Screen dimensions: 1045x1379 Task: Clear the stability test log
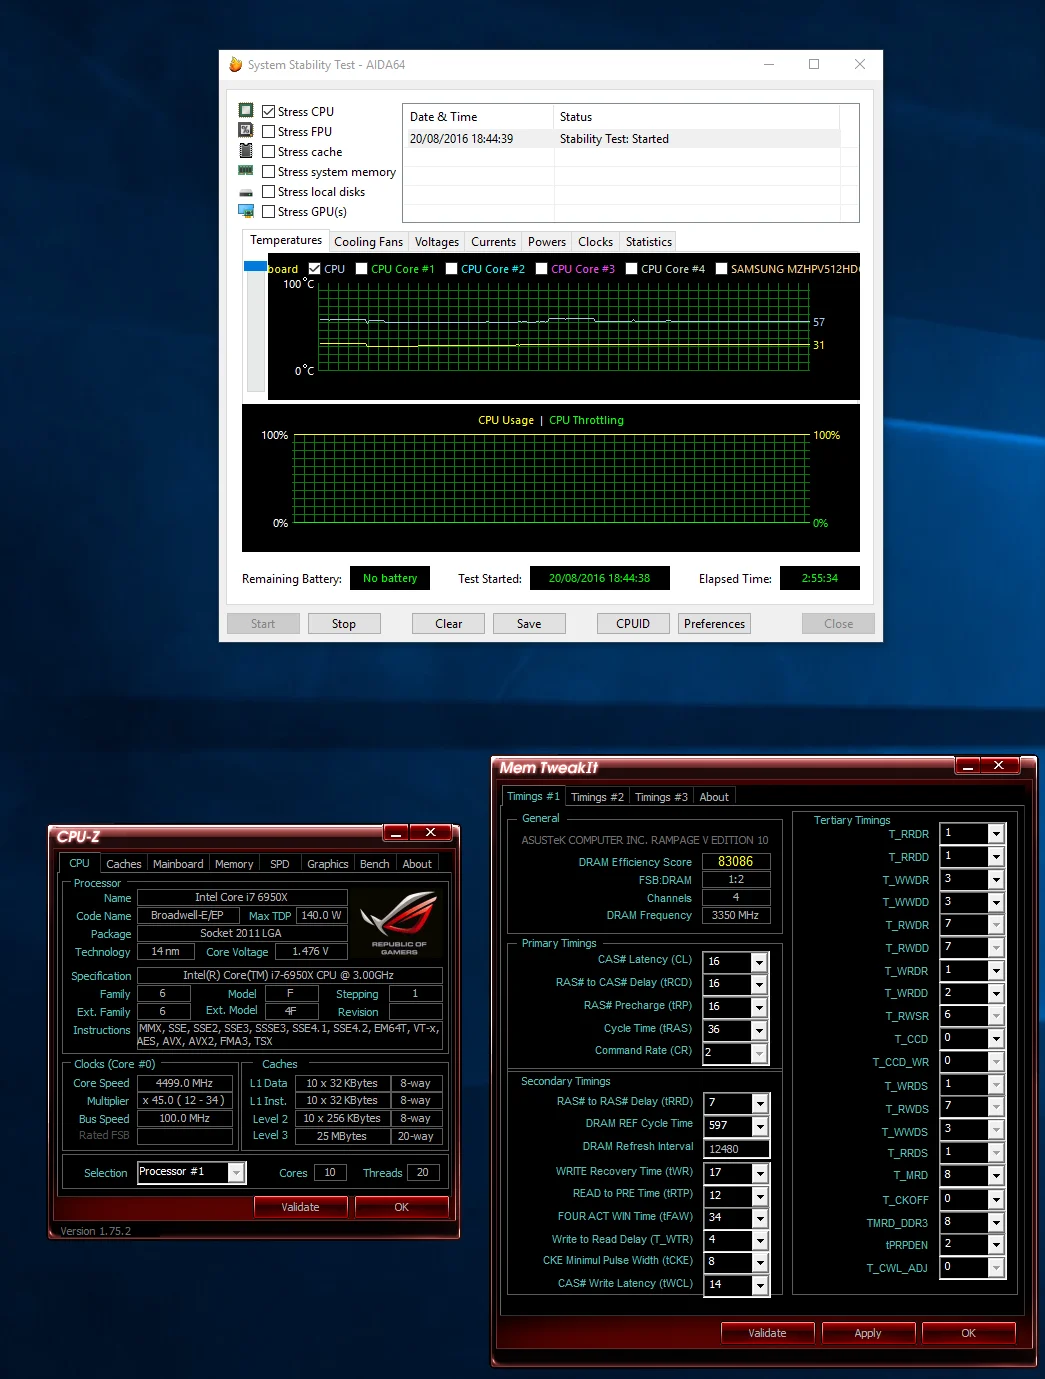tap(449, 624)
